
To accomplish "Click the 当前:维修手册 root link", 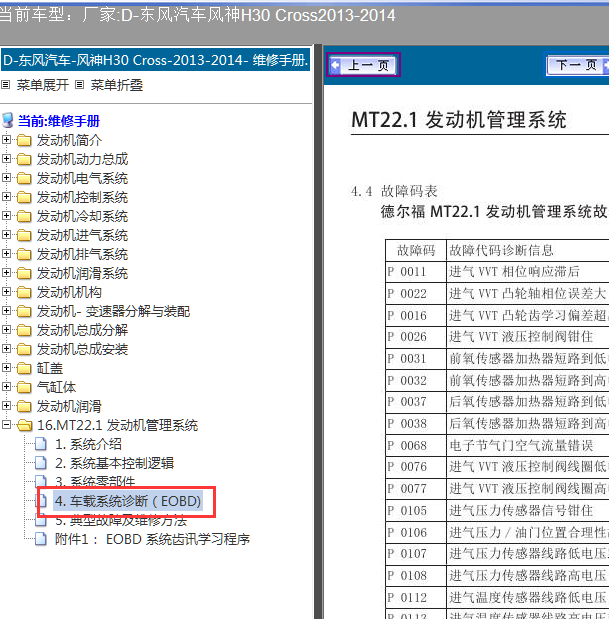I will [x=59, y=121].
